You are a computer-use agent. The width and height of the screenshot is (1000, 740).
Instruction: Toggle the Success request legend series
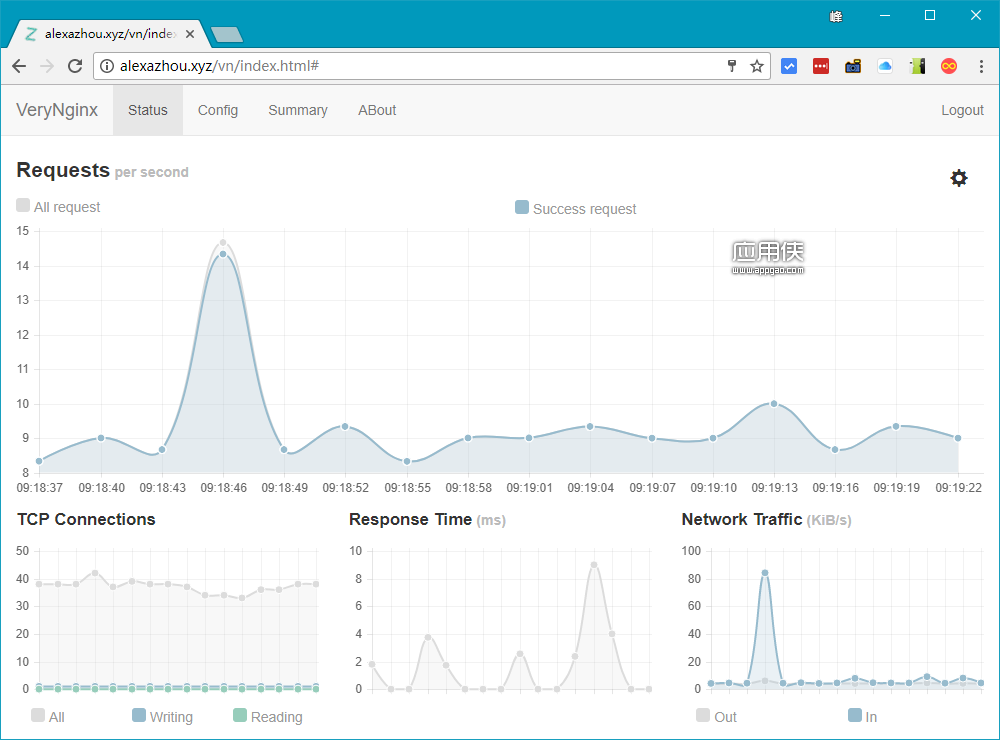tap(575, 208)
